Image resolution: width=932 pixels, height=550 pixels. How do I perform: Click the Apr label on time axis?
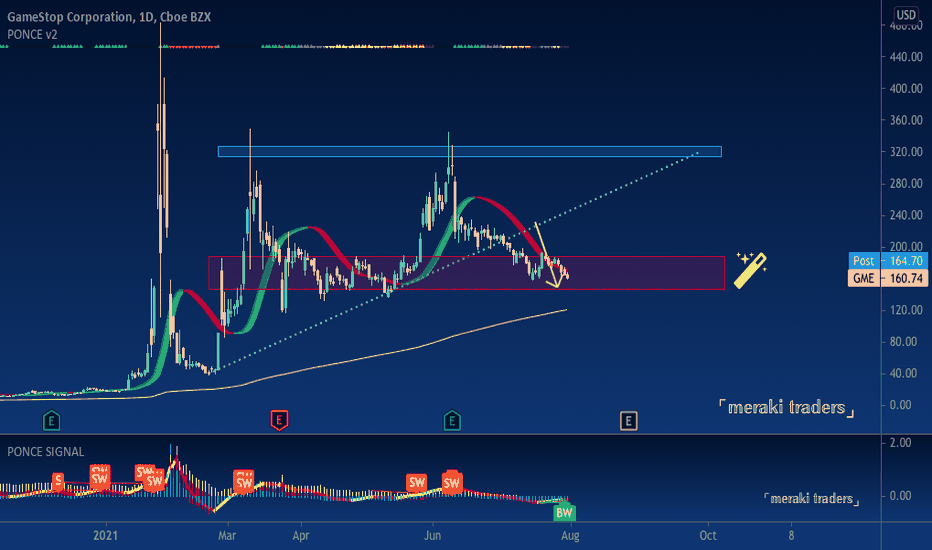pyautogui.click(x=301, y=535)
